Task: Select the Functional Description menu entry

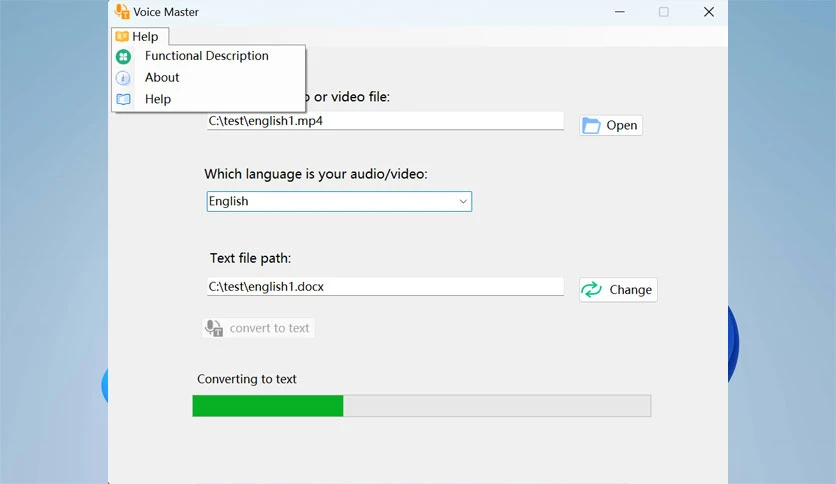Action: [x=208, y=56]
